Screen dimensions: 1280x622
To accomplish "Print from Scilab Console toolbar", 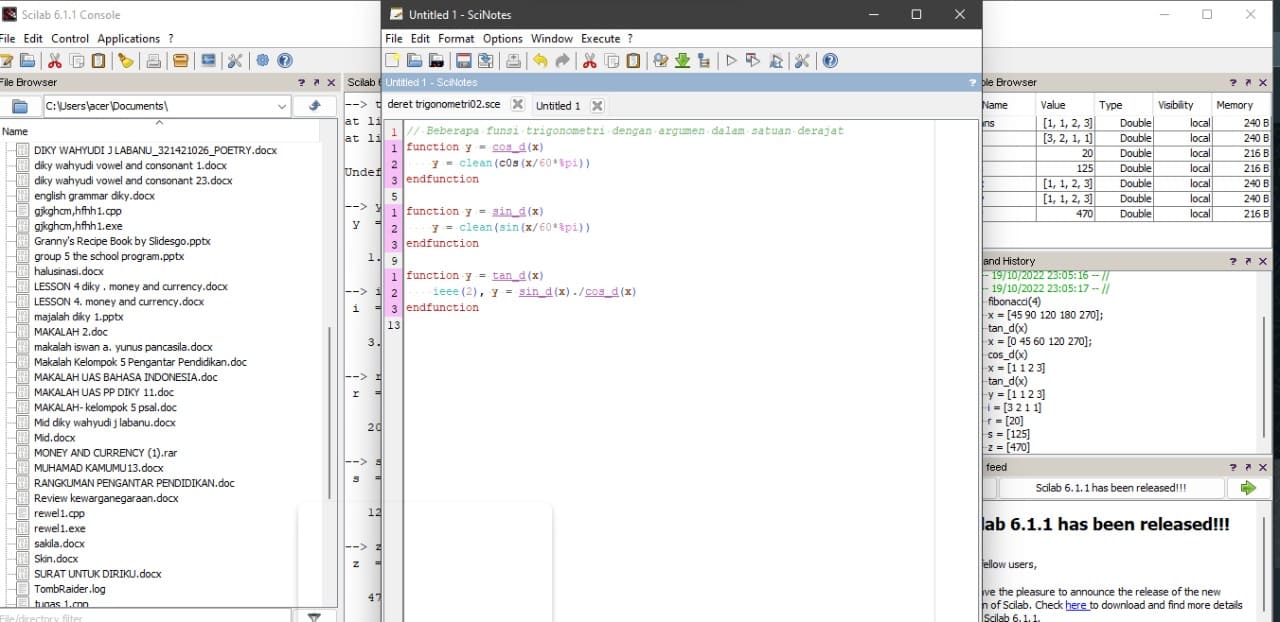I will point(154,61).
